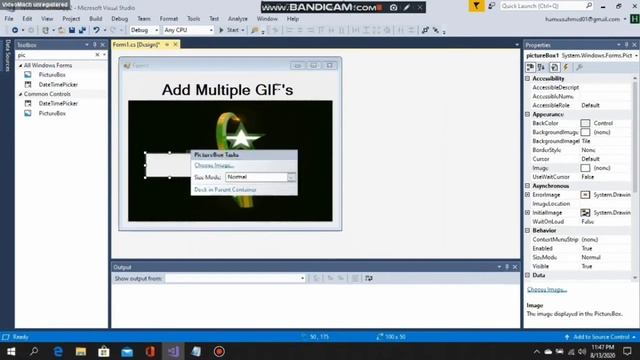Clear the Toolbox search text
Viewport: 640px width, 360px height.
(x=97, y=55)
